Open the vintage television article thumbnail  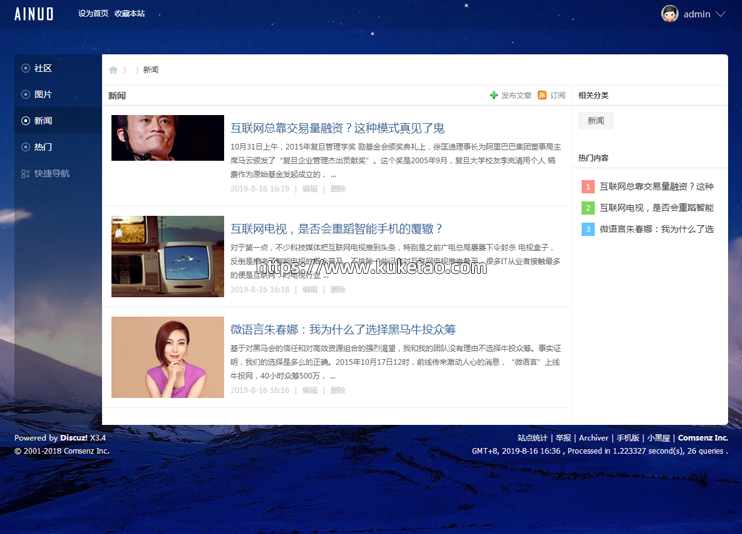point(167,256)
